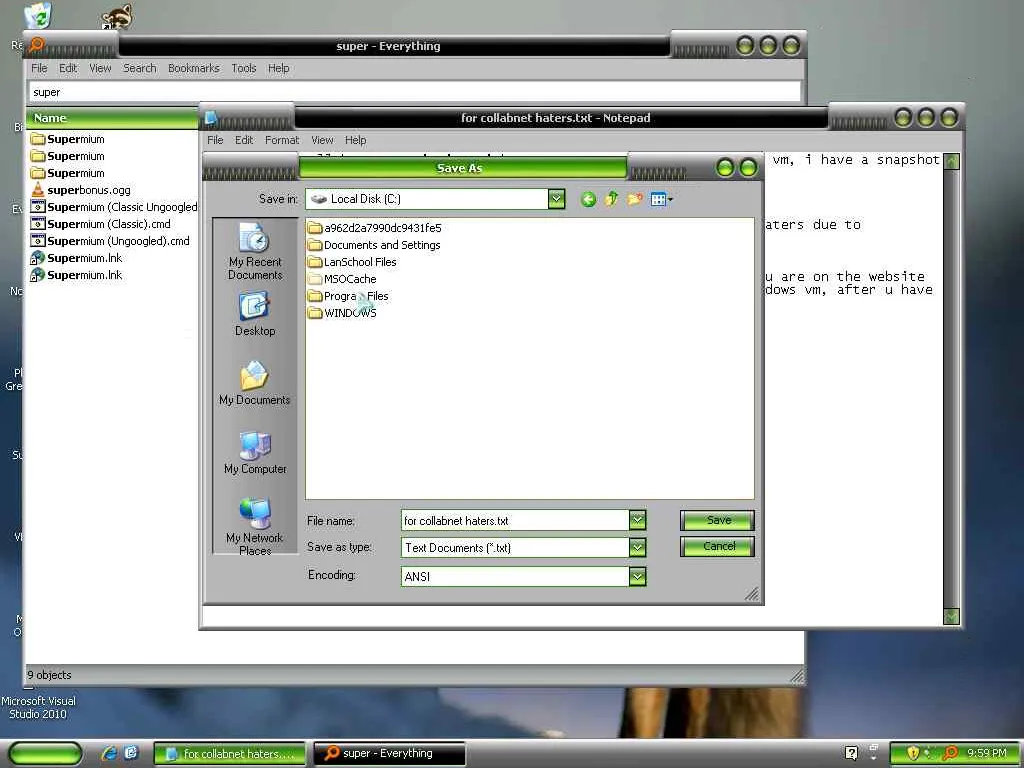
Task: Select Documents and Settings folder
Action: click(374, 245)
